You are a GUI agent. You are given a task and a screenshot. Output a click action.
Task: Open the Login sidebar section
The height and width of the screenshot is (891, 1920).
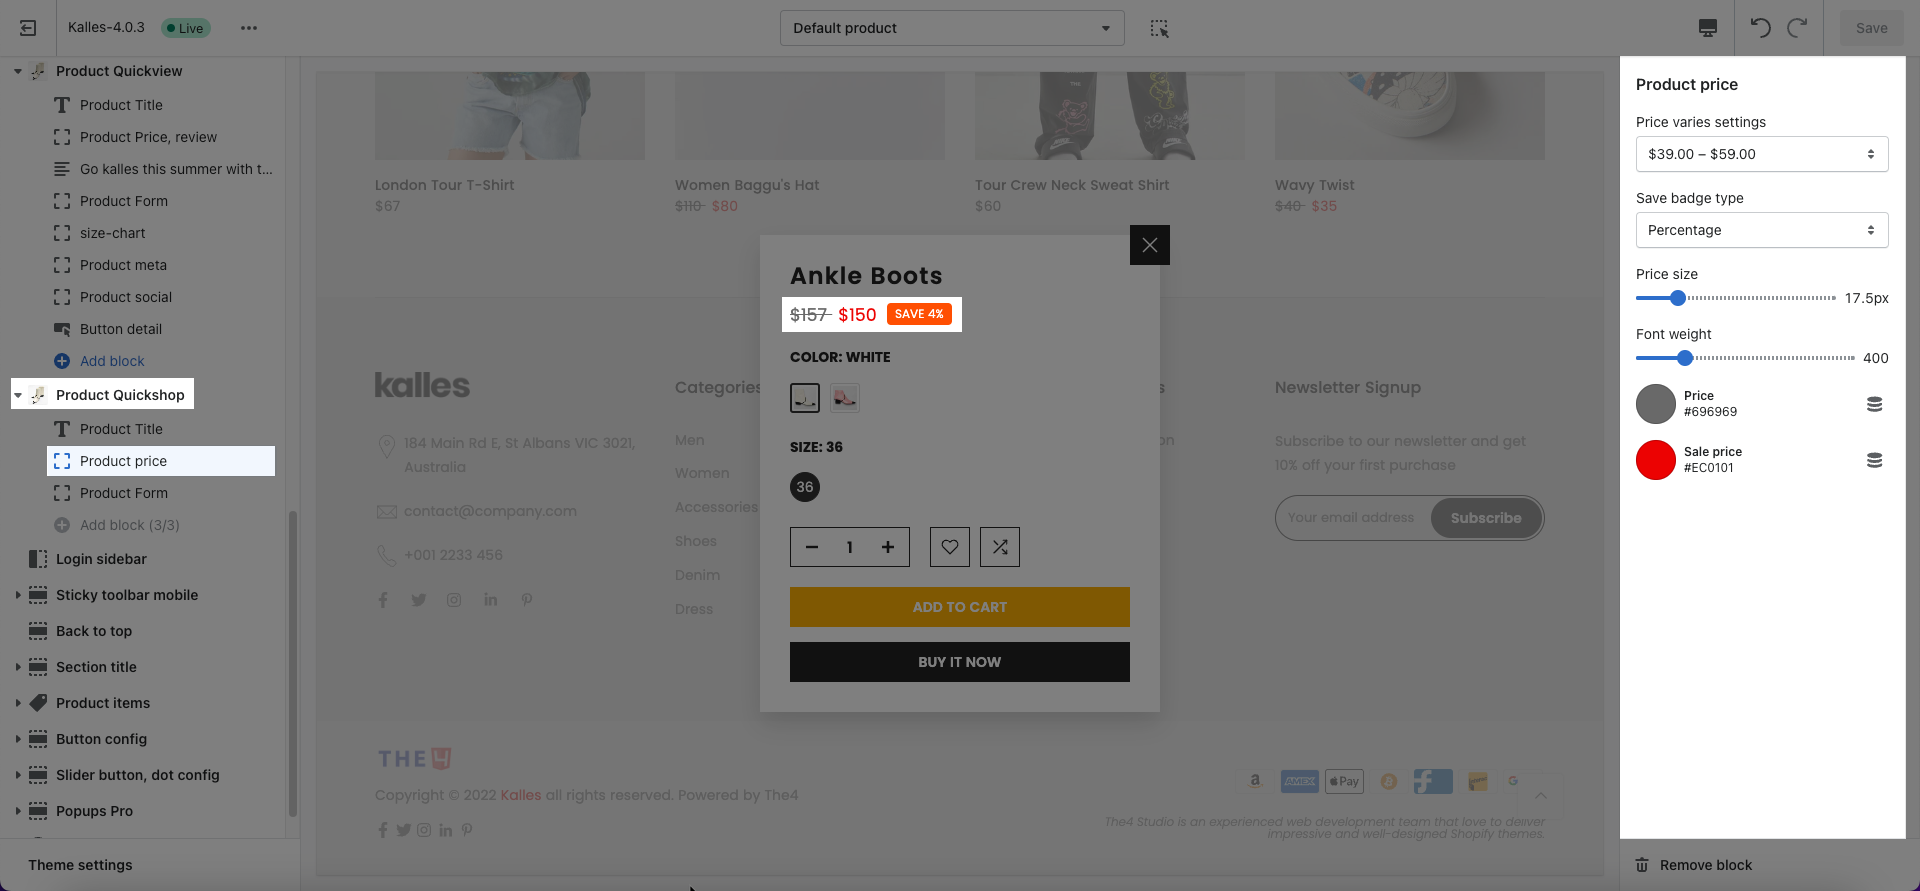coord(101,559)
